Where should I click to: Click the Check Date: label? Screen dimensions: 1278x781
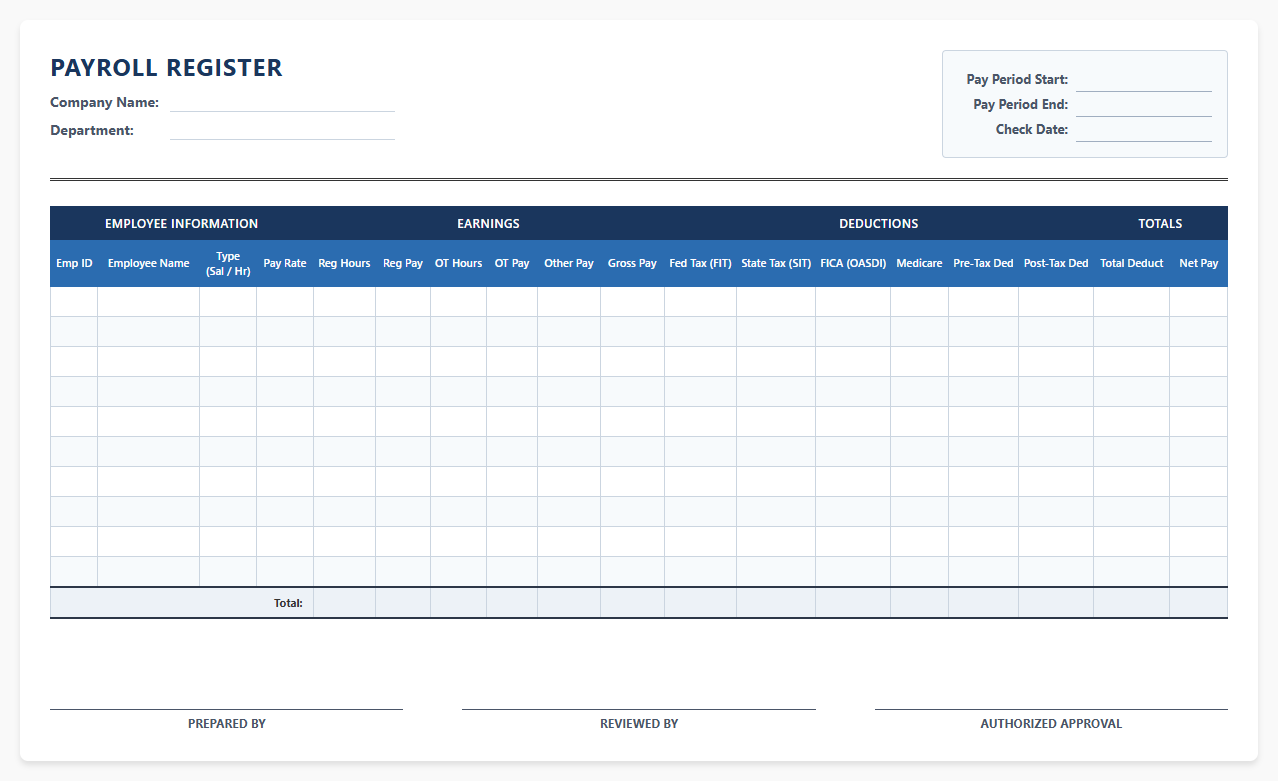(x=1032, y=130)
